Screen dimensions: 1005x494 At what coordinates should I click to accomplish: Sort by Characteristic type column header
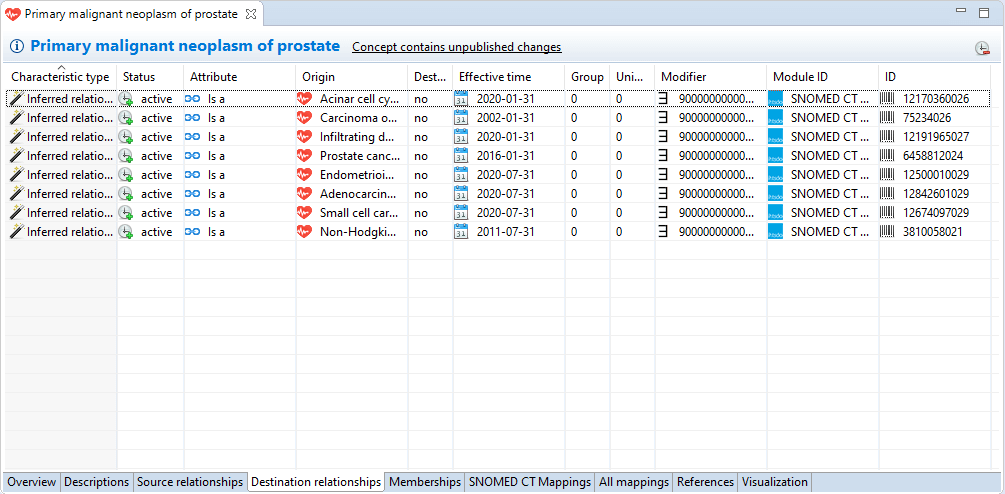pyautogui.click(x=60, y=77)
